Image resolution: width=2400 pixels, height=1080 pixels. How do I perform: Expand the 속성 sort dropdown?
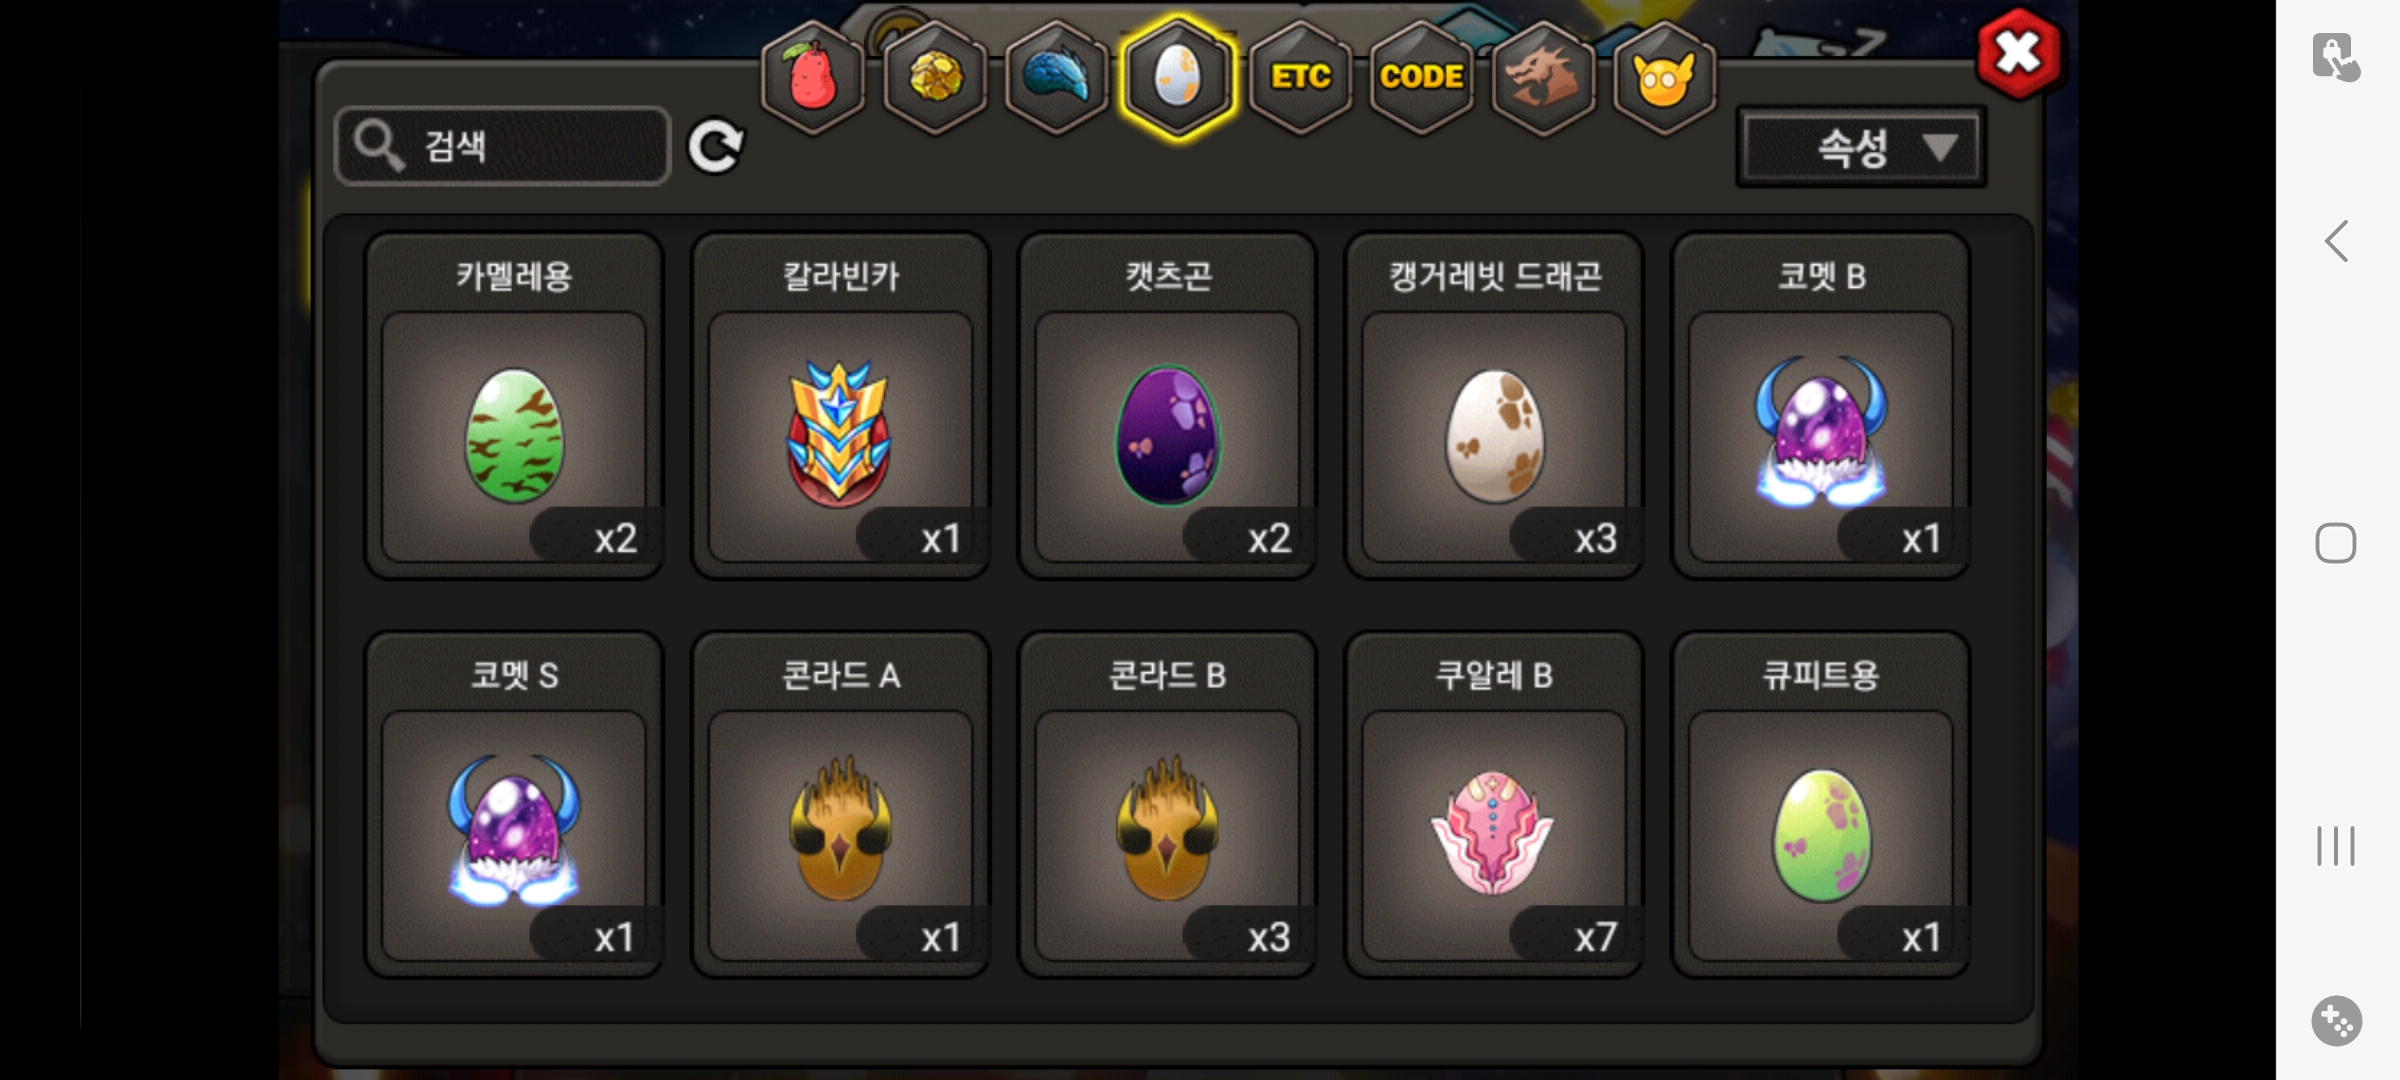pyautogui.click(x=1861, y=148)
